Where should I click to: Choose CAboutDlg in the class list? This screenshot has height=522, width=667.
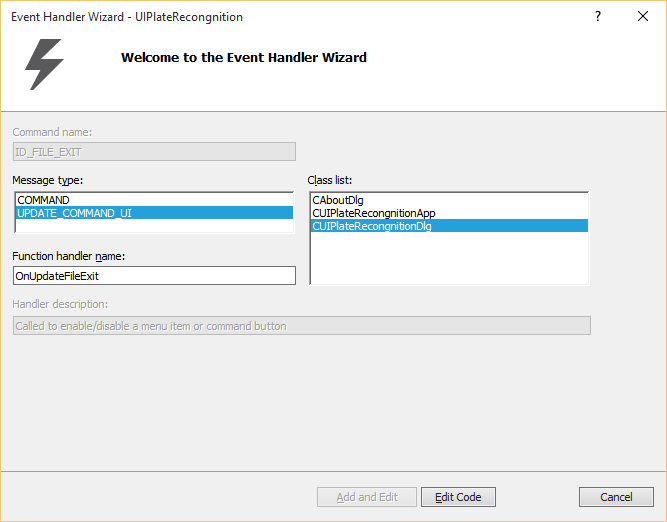[450, 200]
